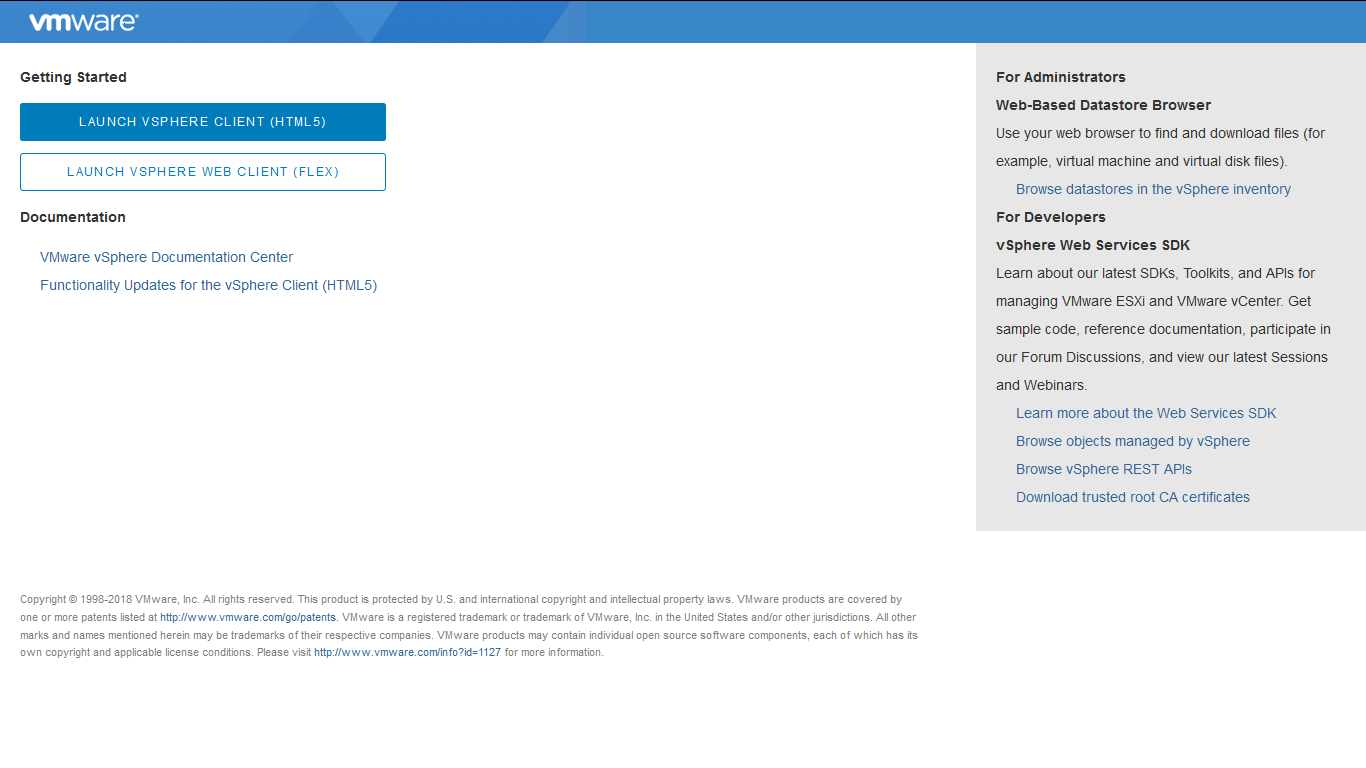Open VMware vSphere Documentation Center link
This screenshot has width=1366, height=768.
point(166,257)
